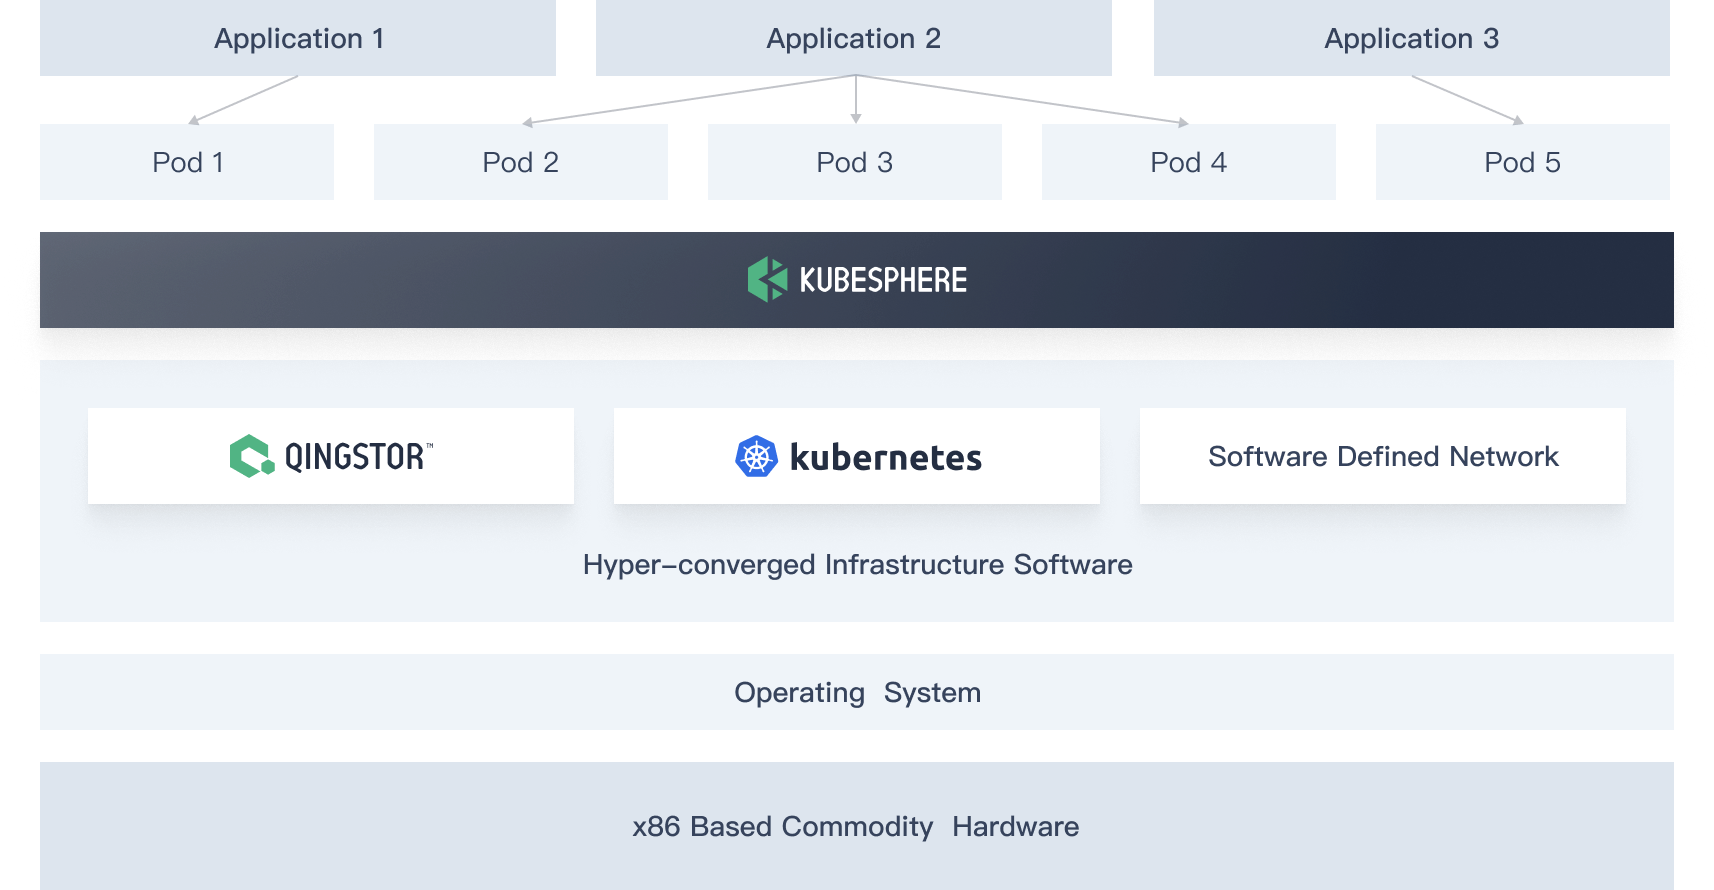Select the Software Defined Network card
Viewport: 1714px width, 890px height.
pyautogui.click(x=1383, y=456)
